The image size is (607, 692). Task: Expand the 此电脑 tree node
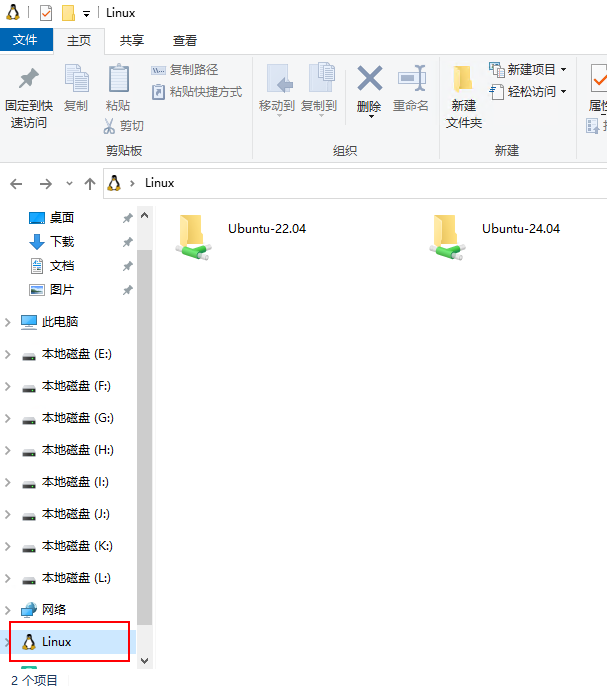click(8, 322)
